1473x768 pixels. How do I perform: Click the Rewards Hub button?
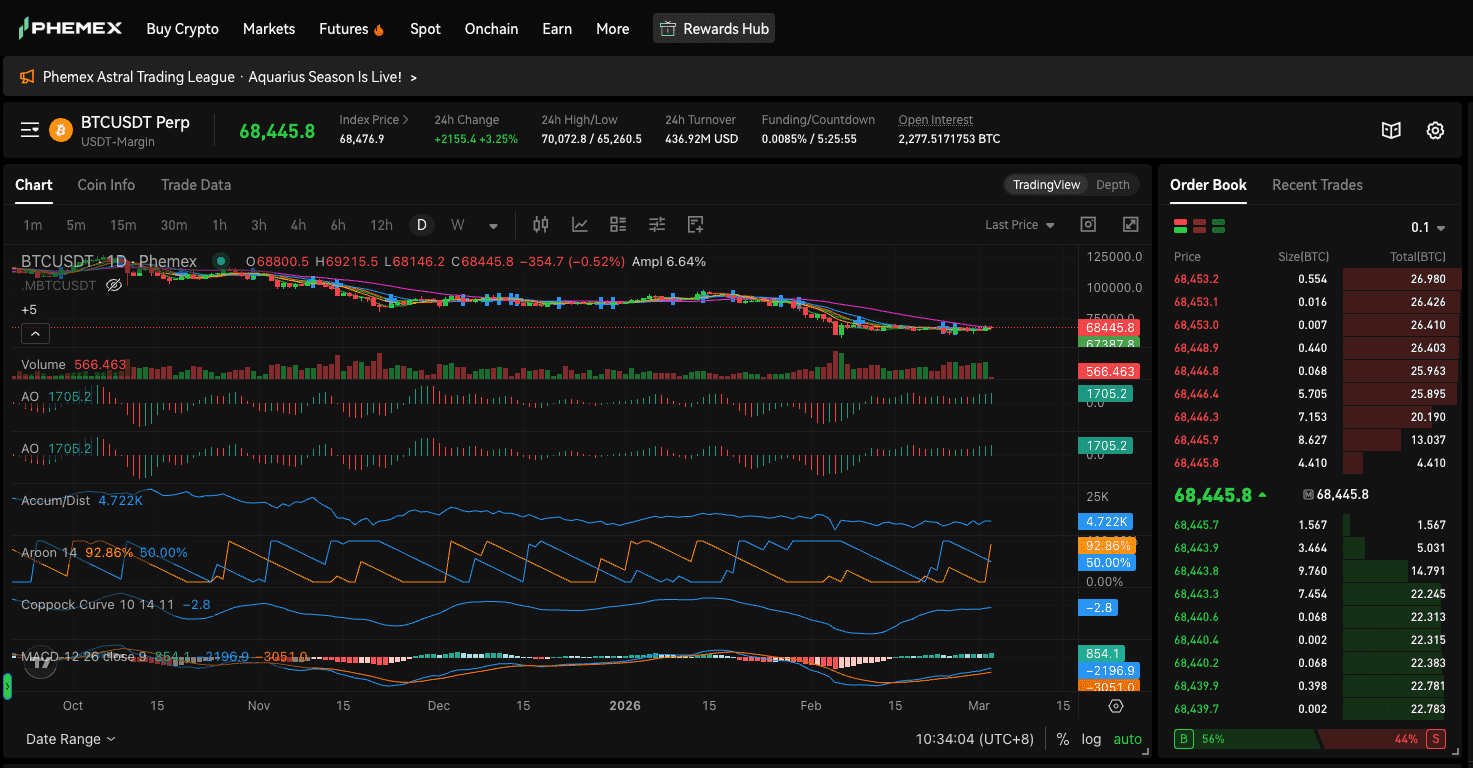[x=714, y=29]
